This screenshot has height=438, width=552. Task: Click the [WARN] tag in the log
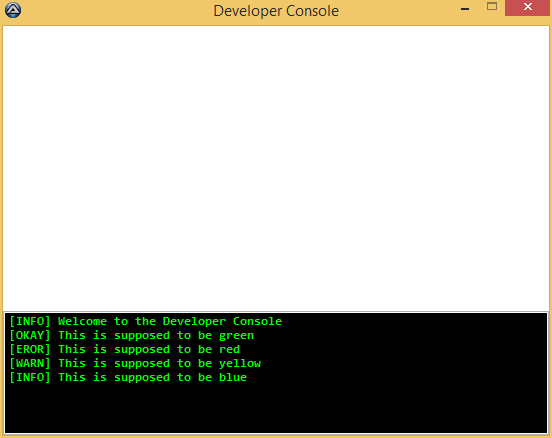tap(30, 363)
